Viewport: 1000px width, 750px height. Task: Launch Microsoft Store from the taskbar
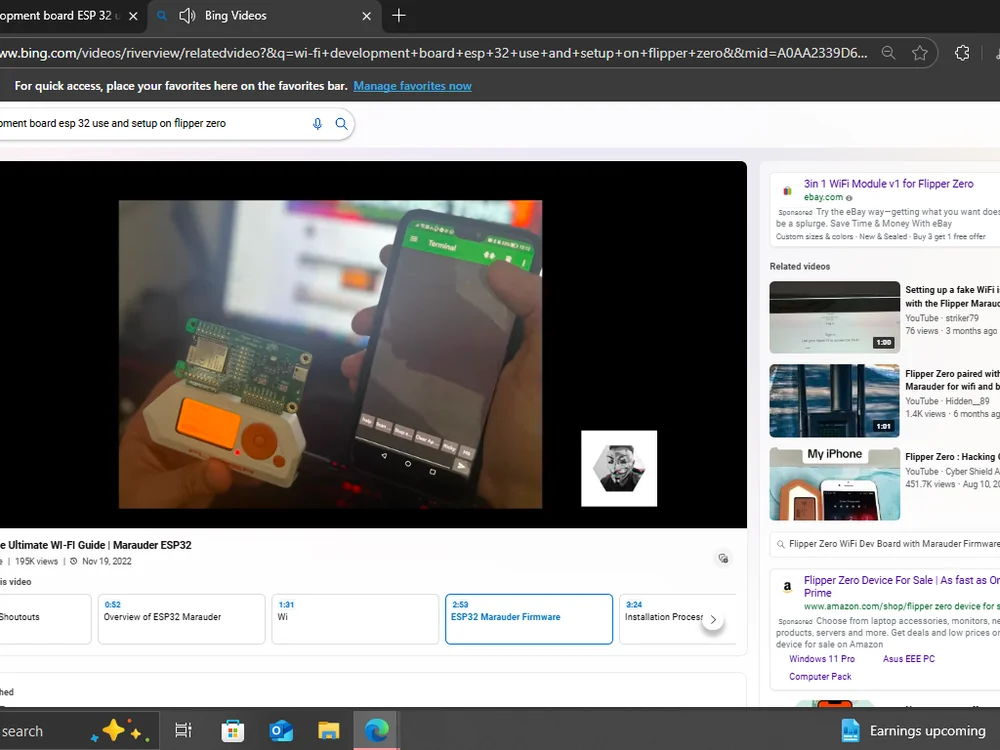point(232,731)
